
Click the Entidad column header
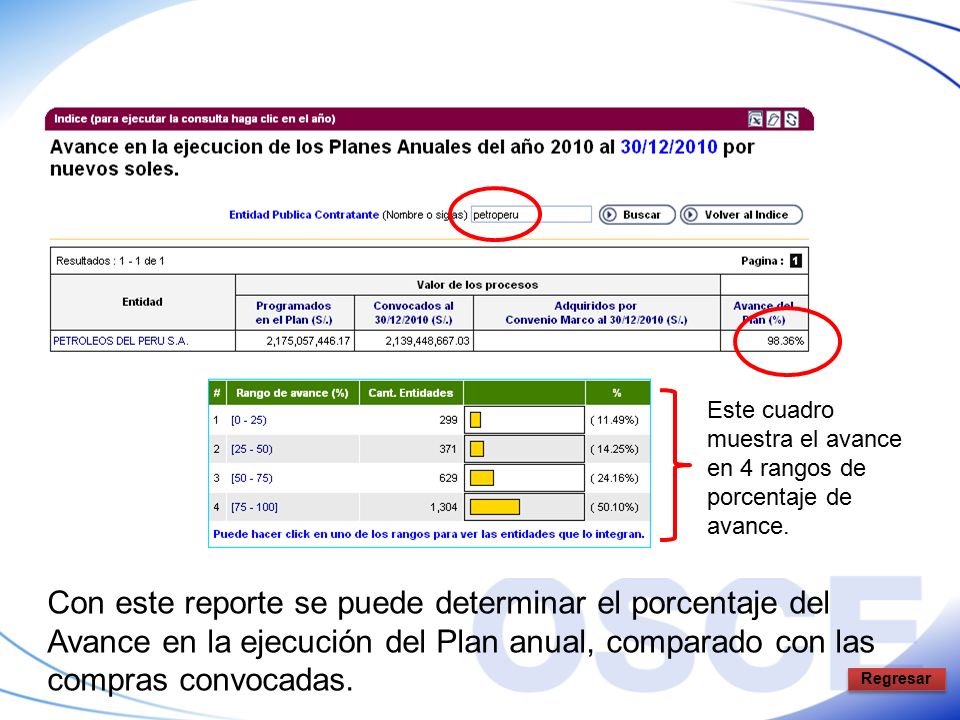[x=143, y=302]
